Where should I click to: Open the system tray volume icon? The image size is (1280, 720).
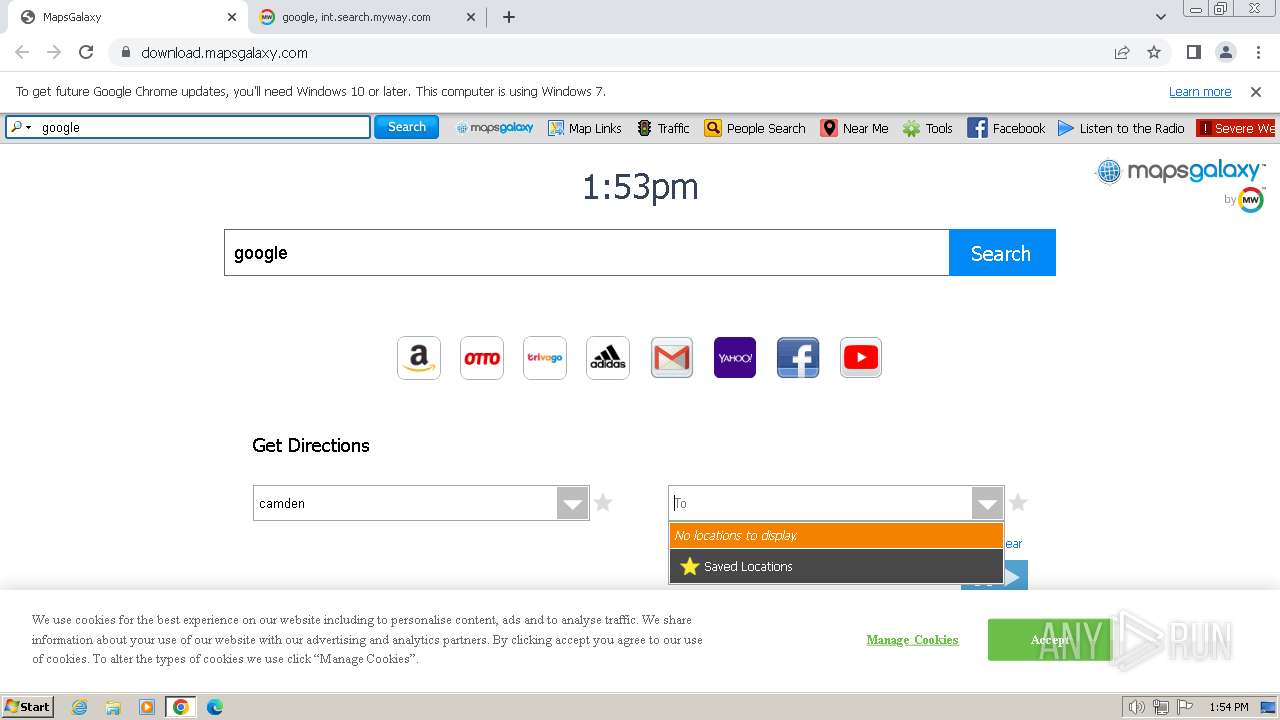1137,707
